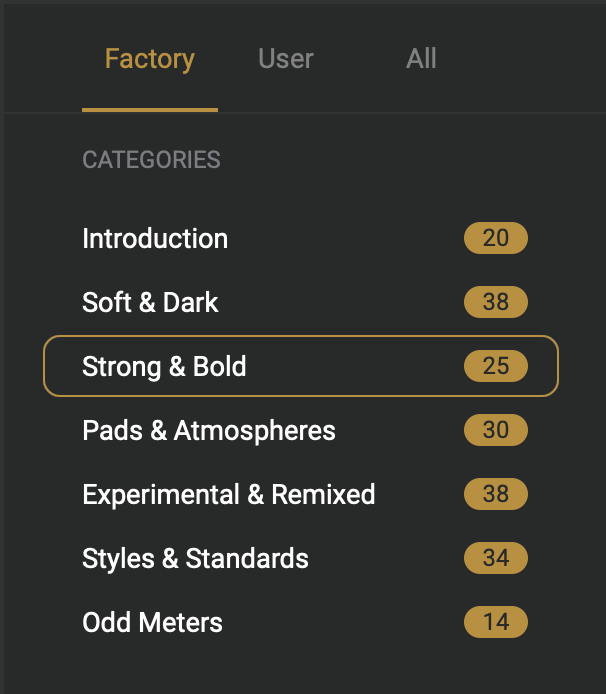Select the Styles & Standards category
The width and height of the screenshot is (606, 694).
click(x=195, y=558)
